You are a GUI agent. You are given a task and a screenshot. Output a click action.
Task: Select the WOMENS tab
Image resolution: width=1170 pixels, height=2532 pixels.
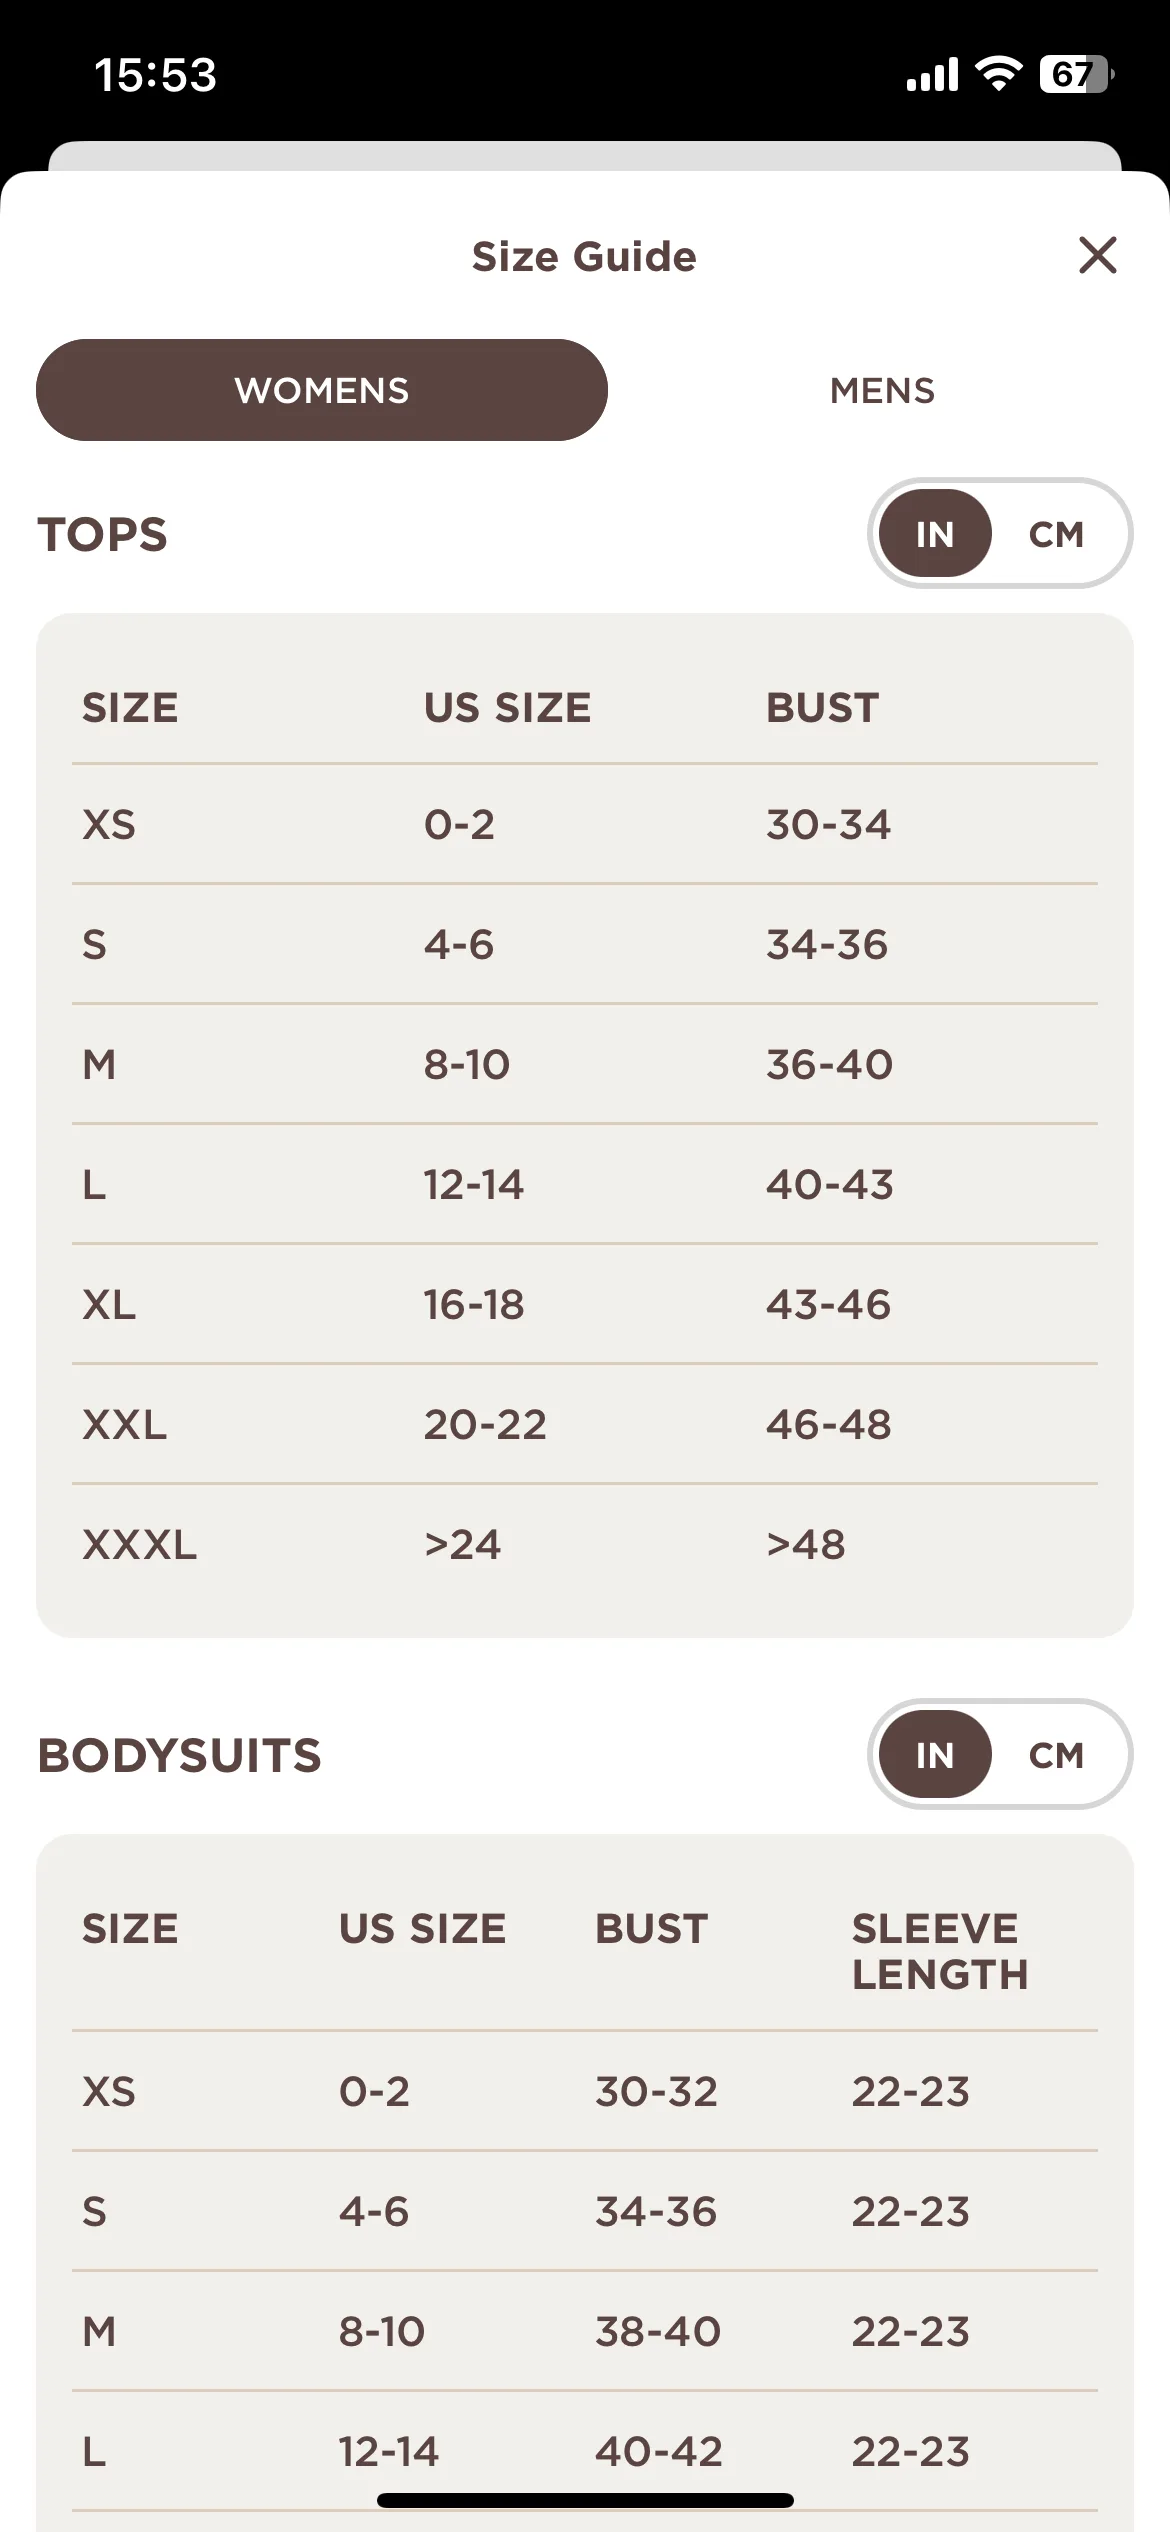tap(322, 390)
